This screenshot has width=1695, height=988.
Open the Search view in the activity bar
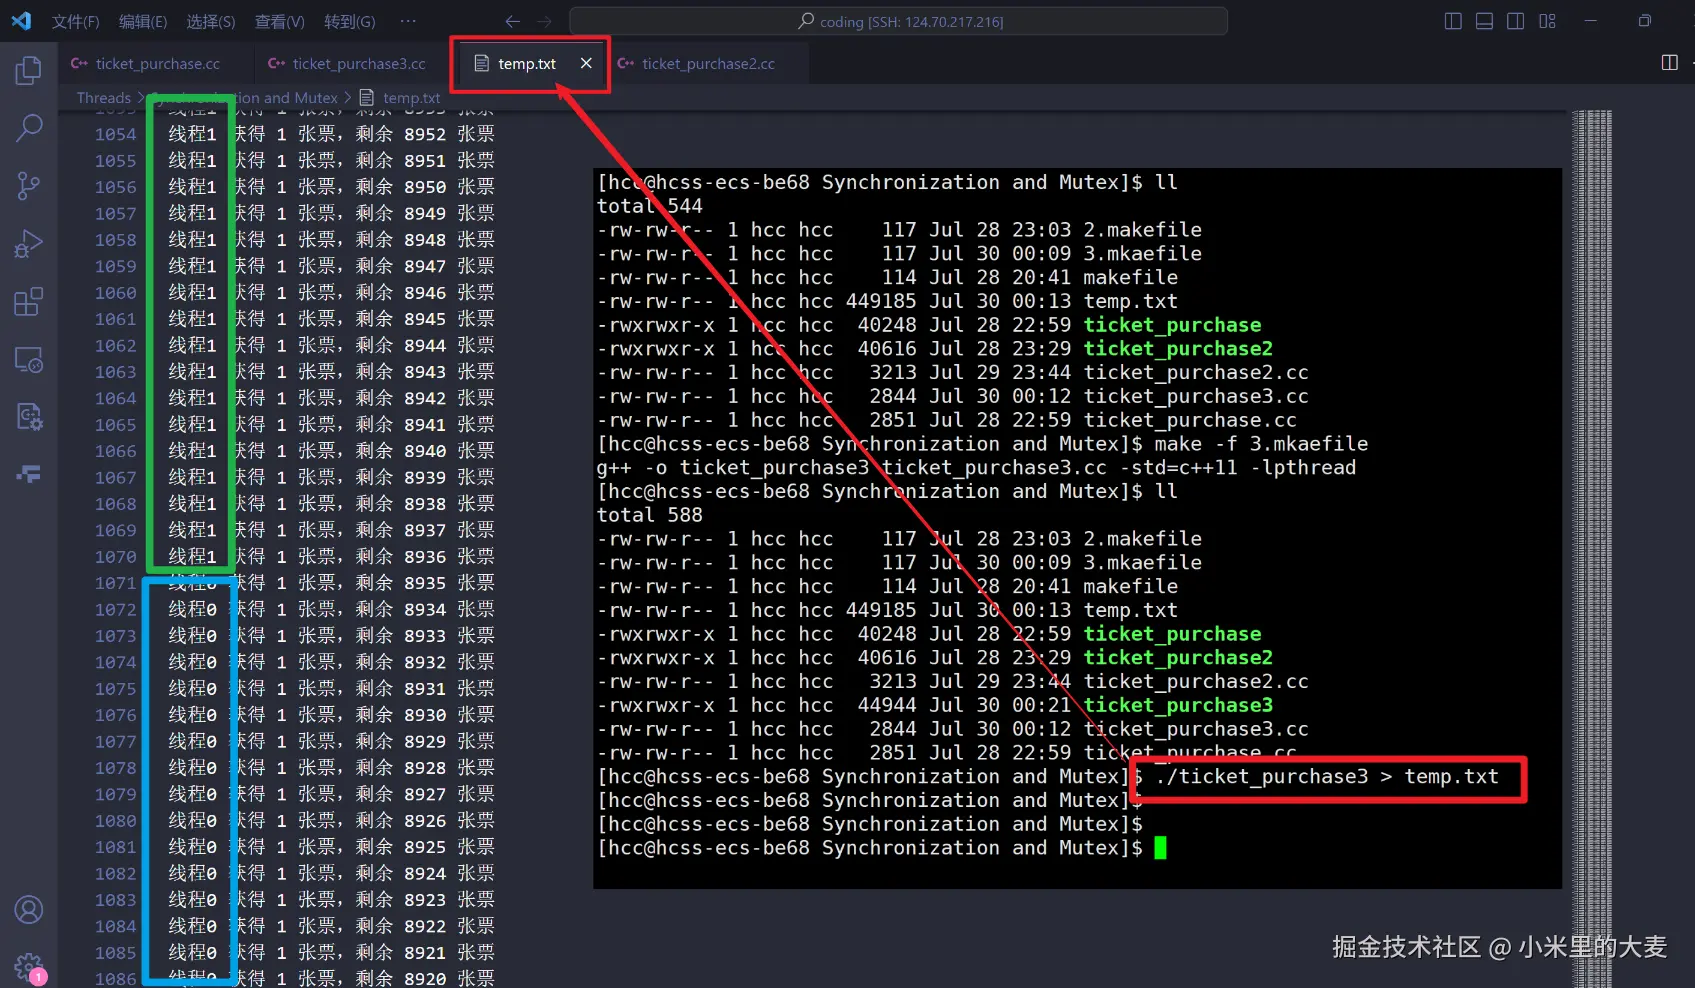(29, 127)
